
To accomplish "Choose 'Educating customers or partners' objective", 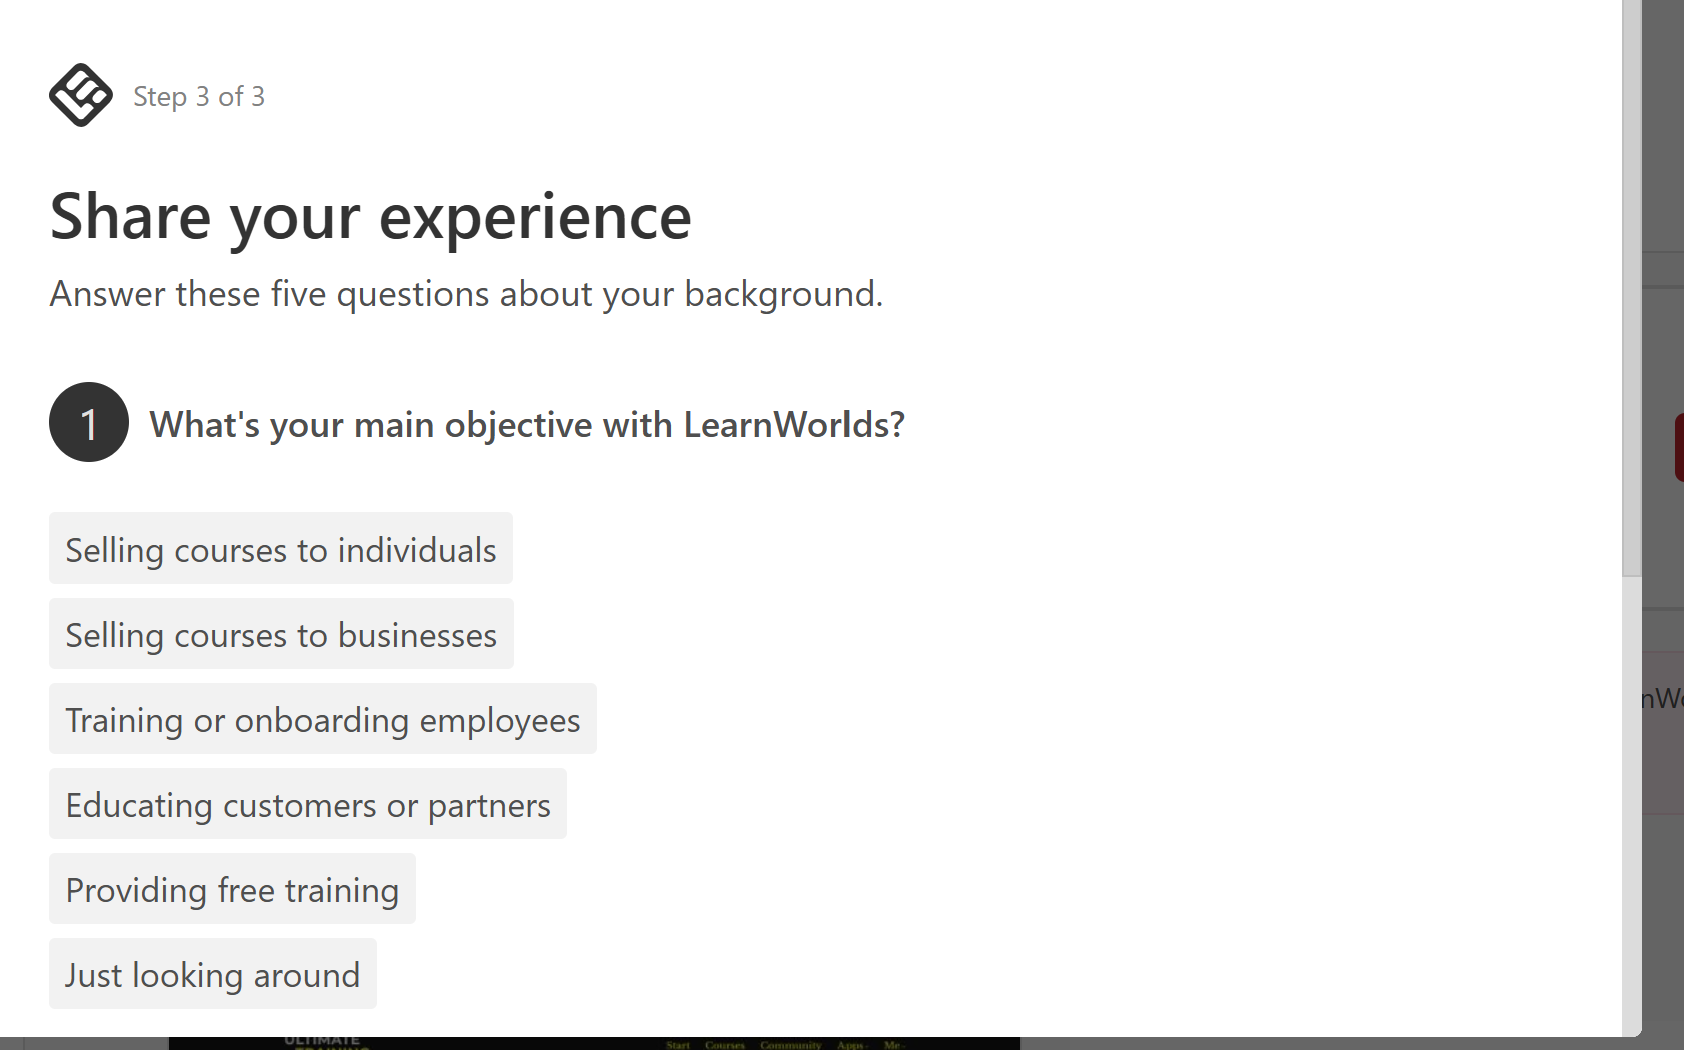I will 308,804.
